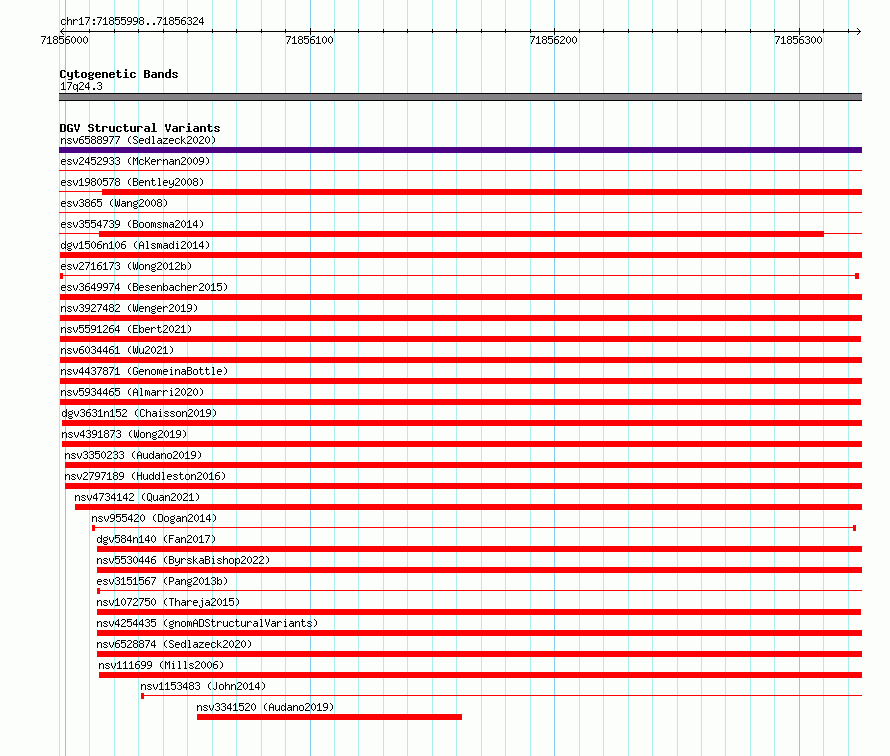
Task: Click the Cytogenetic Bands track title
Action: 119,74
